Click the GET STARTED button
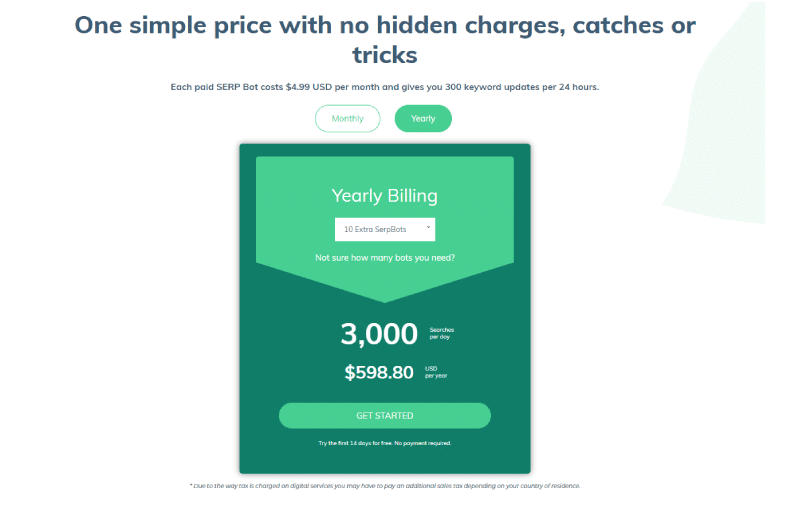This screenshot has height=530, width=800. click(x=385, y=416)
